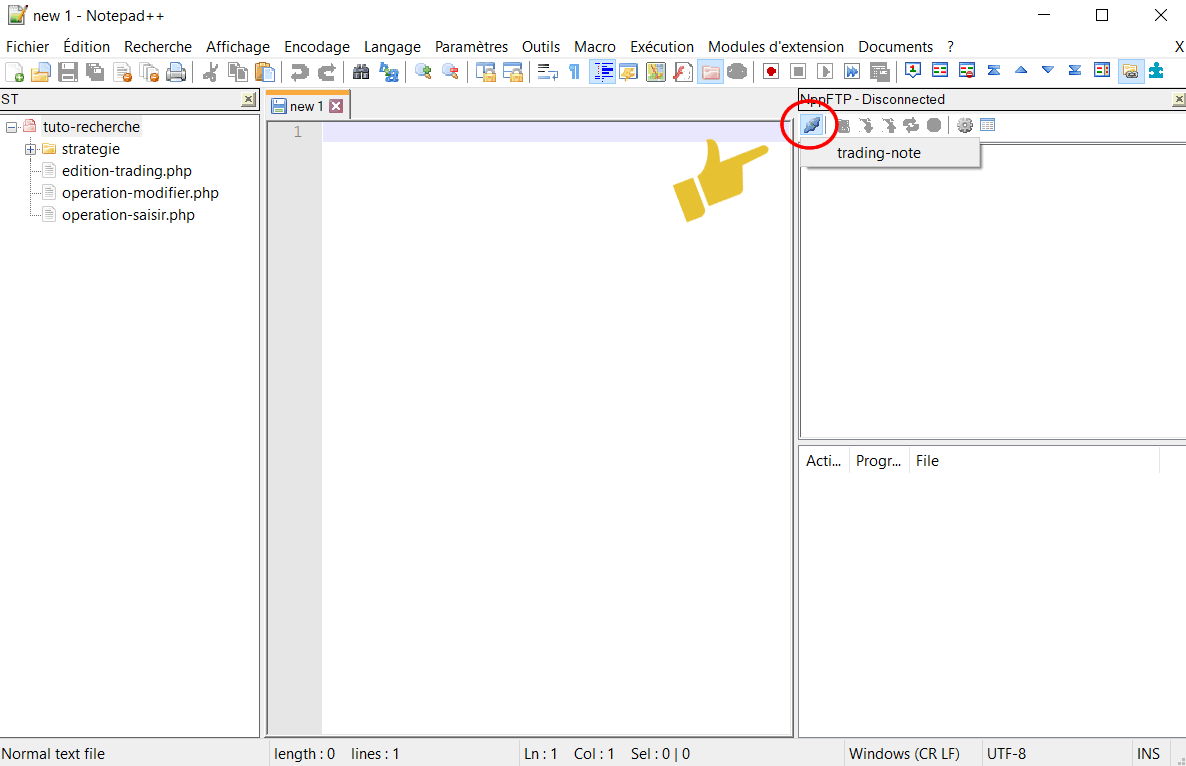This screenshot has width=1186, height=766.
Task: Open the Édition menu
Action: pos(86,47)
